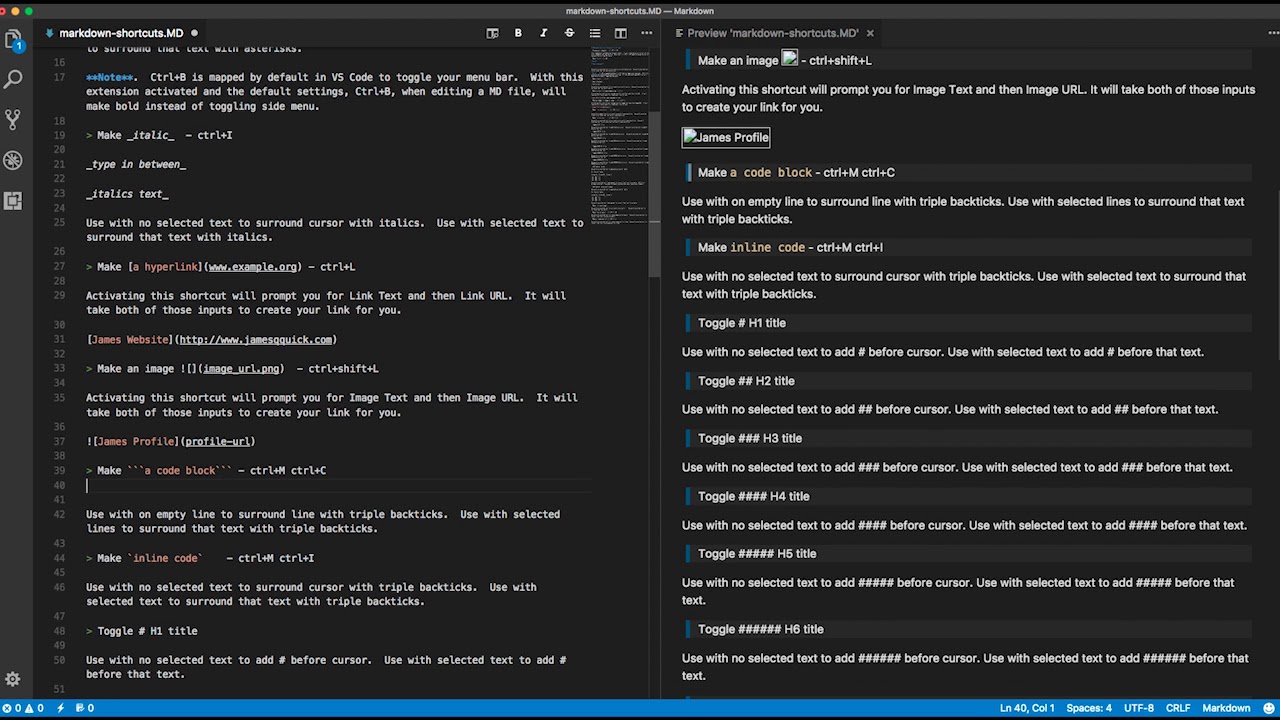Click "> Make `inline code`" line in editor
Screen dimensions: 1280x720
click(x=200, y=558)
